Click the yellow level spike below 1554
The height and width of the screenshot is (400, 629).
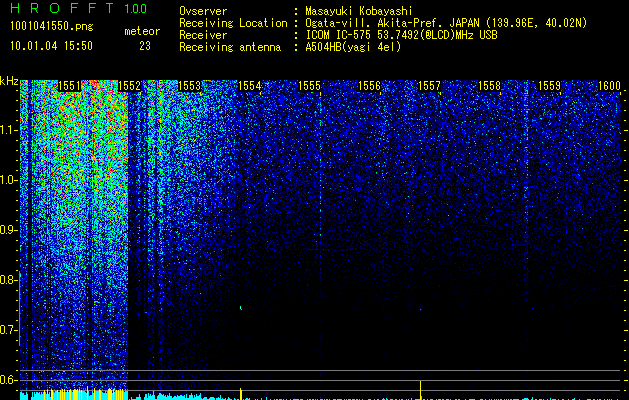241,393
